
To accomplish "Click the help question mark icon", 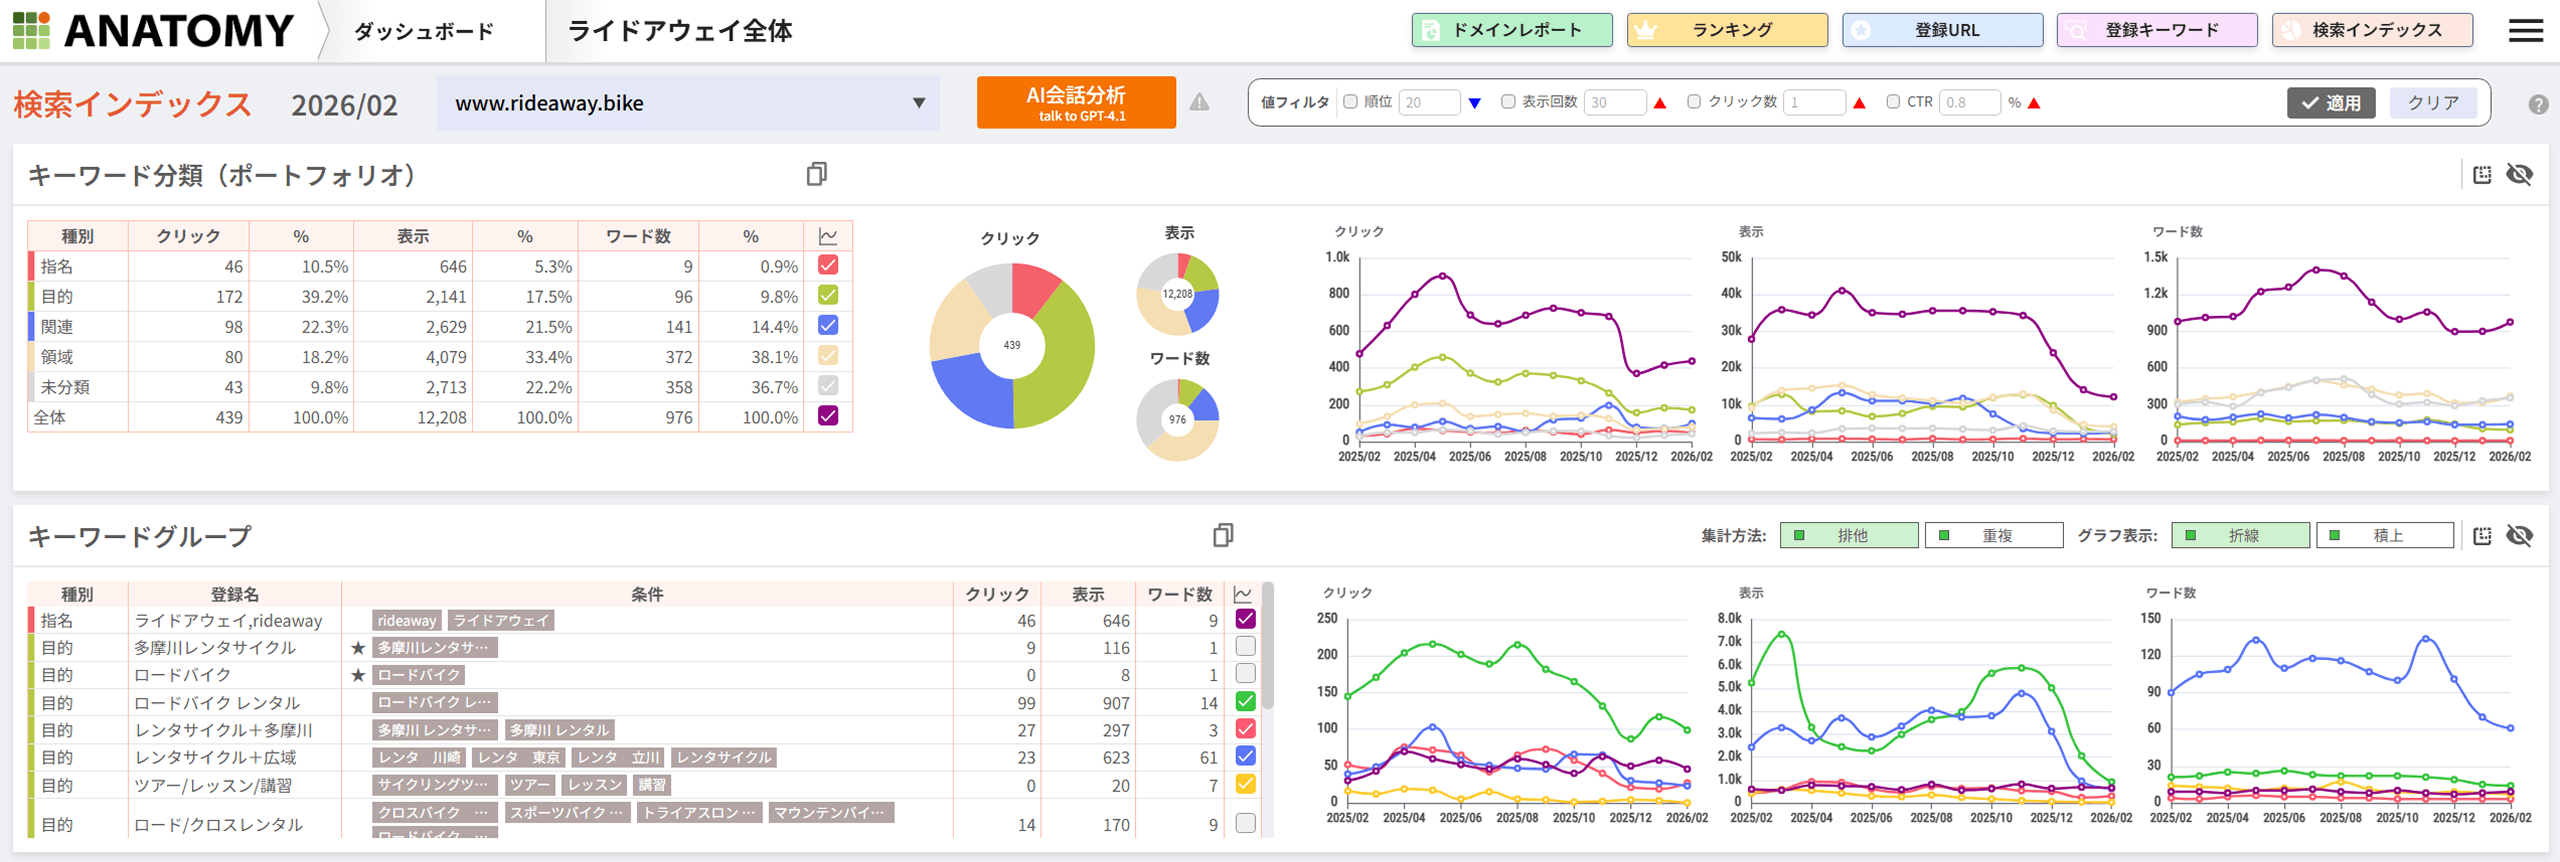I will 2538,104.
